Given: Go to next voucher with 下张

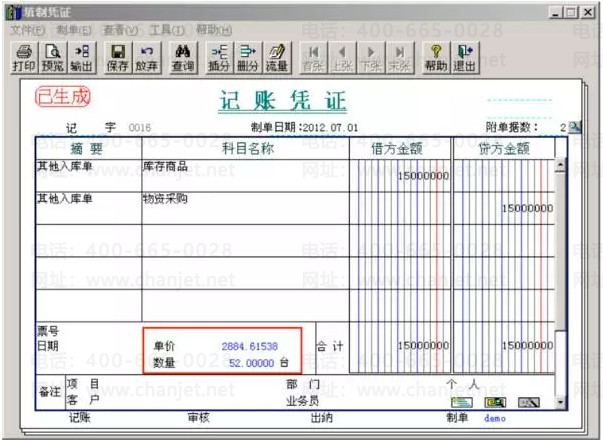Looking at the screenshot, I should pos(371,58).
